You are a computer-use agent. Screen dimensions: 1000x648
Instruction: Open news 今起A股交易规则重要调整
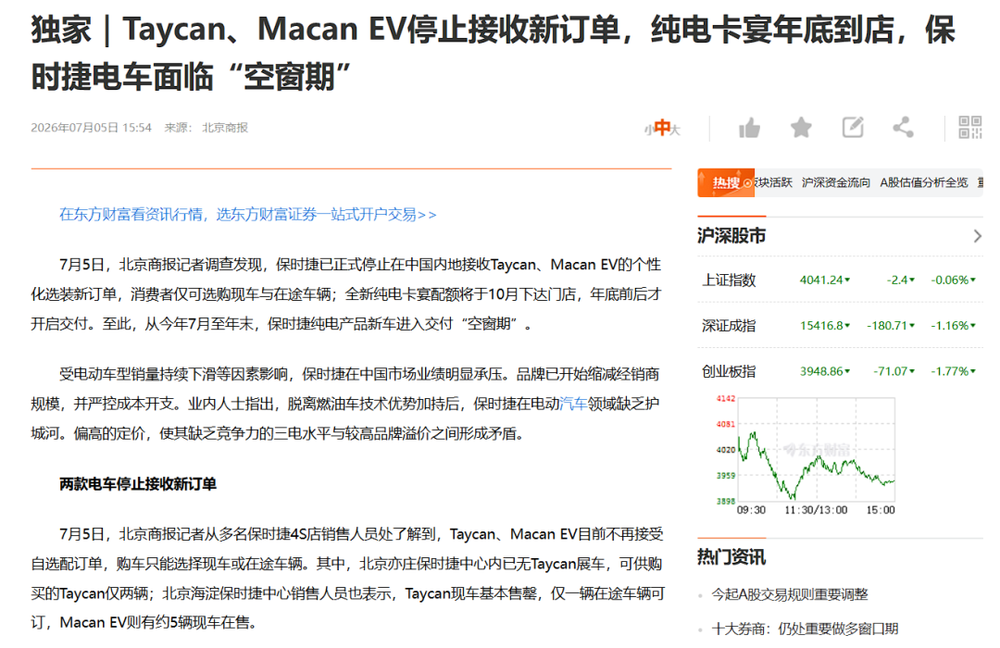pyautogui.click(x=790, y=595)
